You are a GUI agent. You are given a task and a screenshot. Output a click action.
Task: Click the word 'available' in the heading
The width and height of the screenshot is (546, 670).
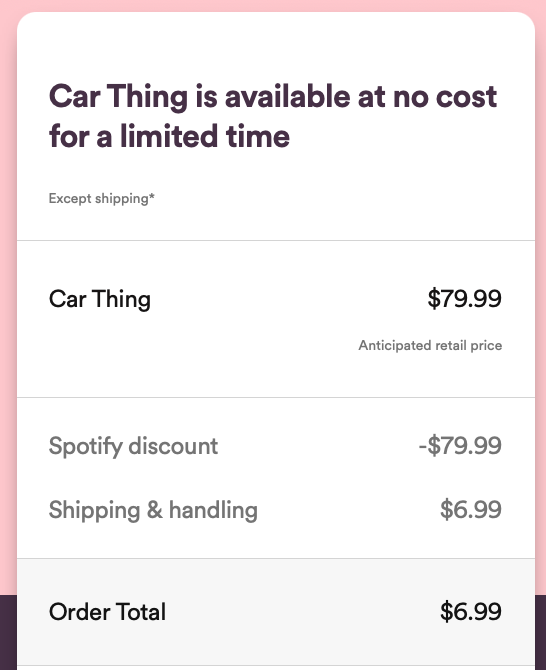point(288,96)
